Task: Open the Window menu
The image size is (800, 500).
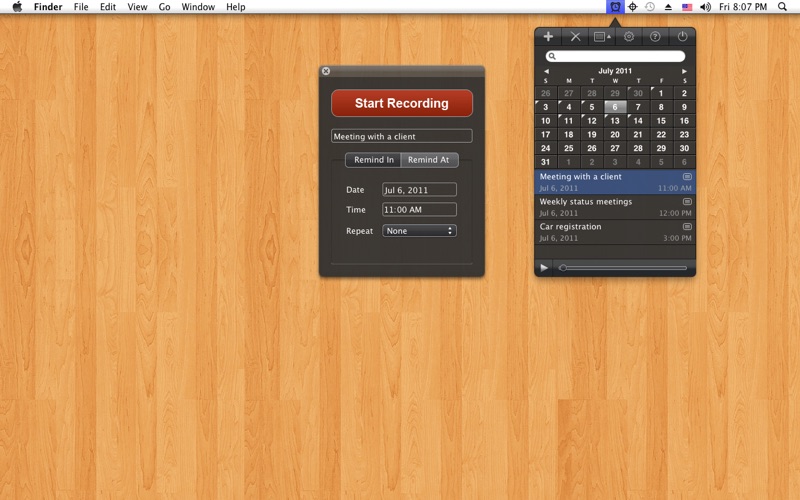Action: 198,7
